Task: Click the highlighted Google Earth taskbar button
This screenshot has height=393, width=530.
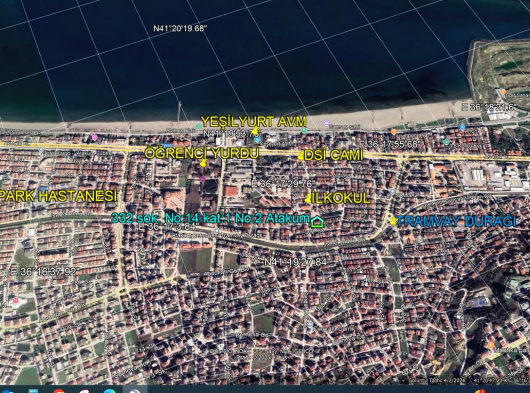Action: pyautogui.click(x=135, y=390)
